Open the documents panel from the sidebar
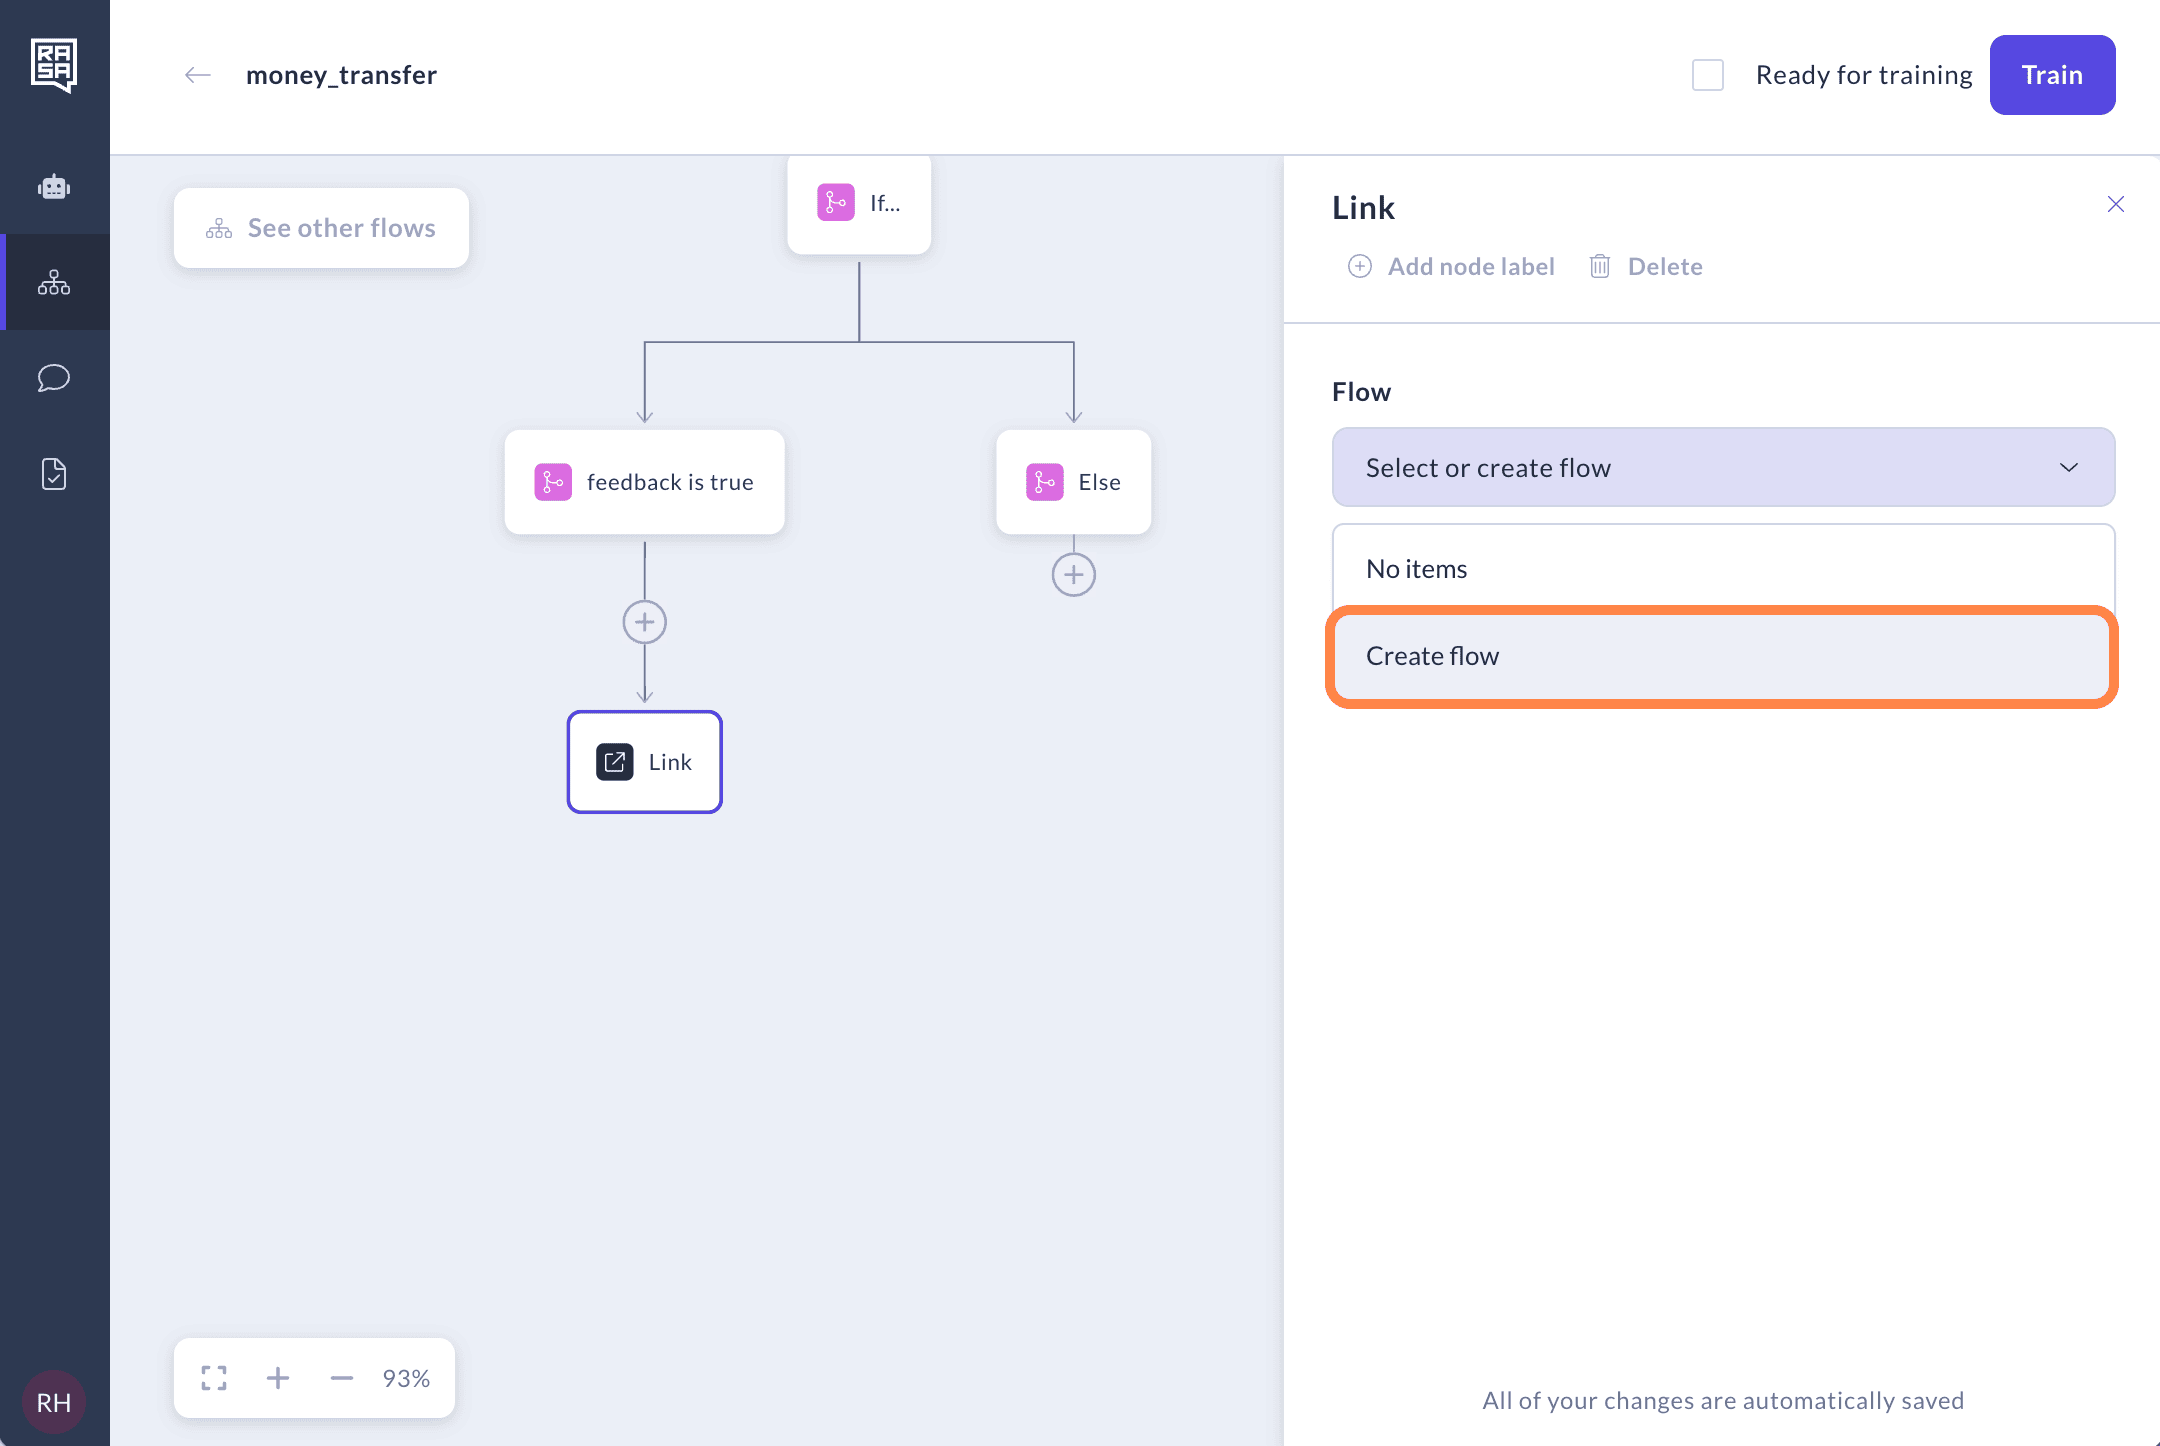 (x=54, y=473)
